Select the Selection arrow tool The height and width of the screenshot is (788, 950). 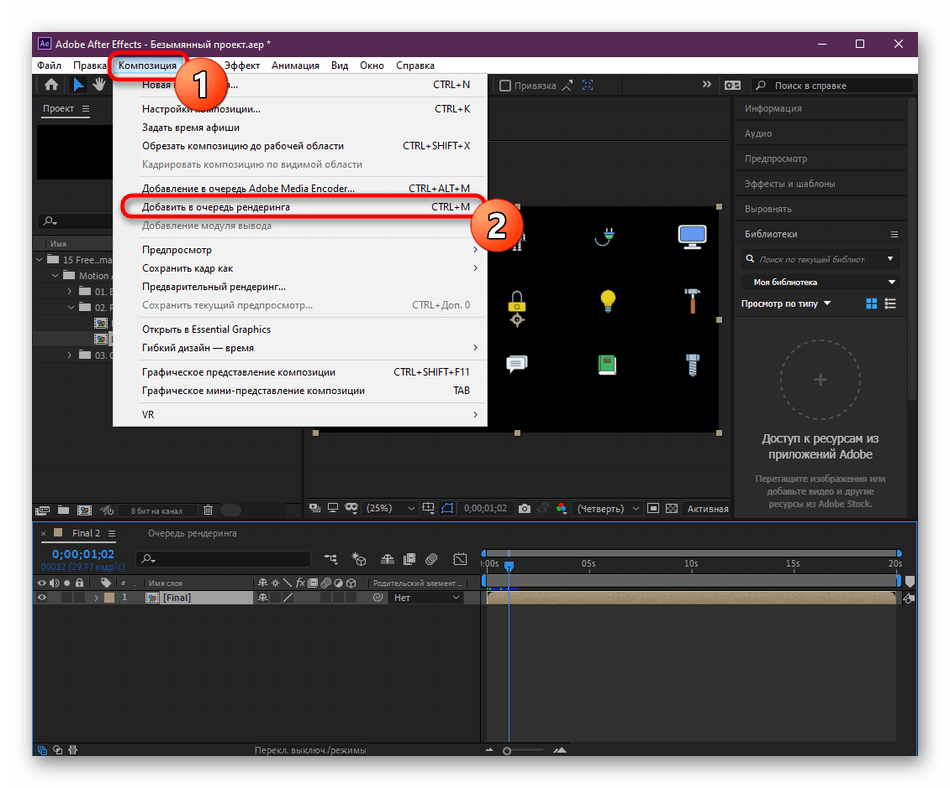click(78, 85)
